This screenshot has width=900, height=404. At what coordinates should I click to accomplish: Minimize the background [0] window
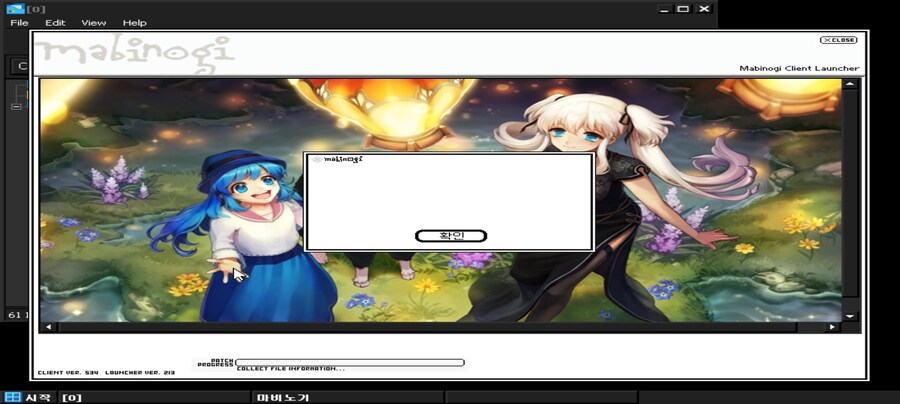[x=665, y=9]
